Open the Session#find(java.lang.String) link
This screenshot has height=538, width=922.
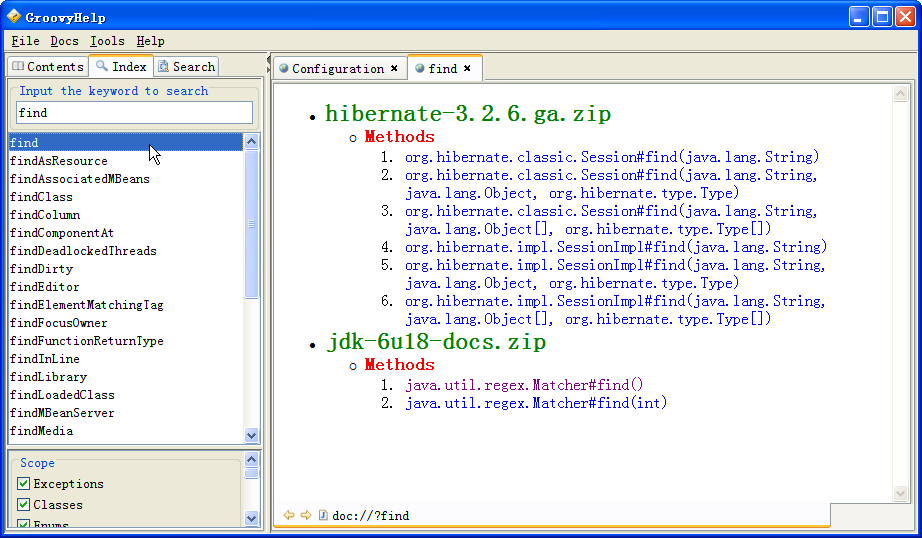[611, 157]
